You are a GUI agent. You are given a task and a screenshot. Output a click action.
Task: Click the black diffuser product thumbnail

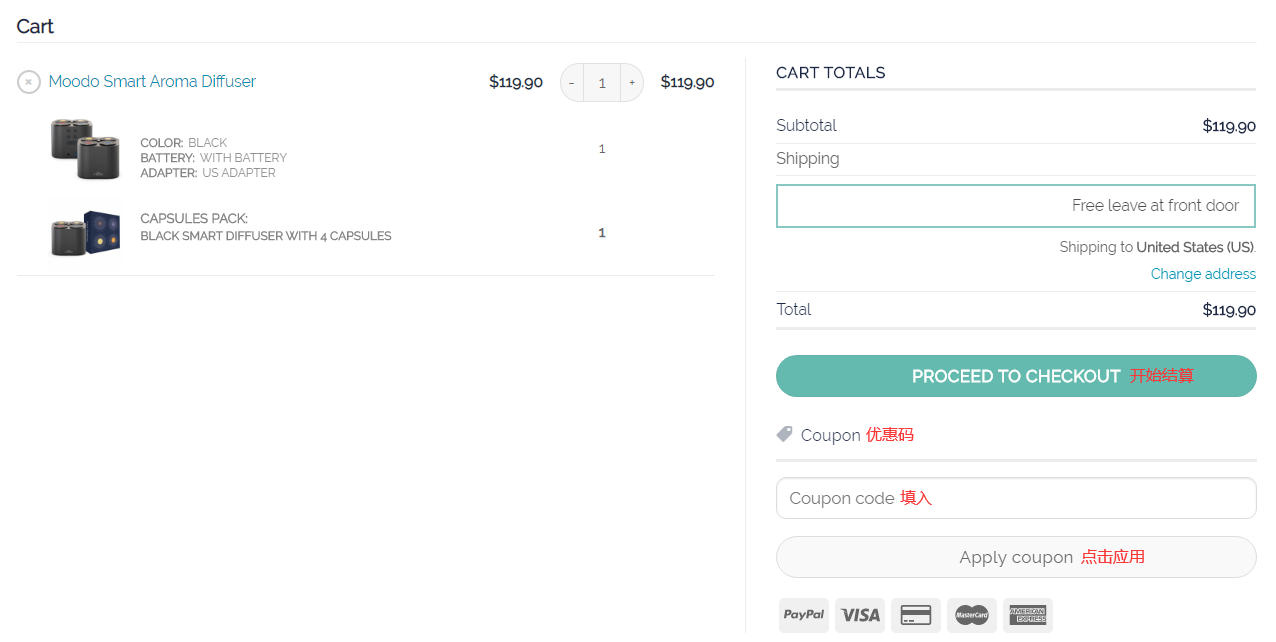click(85, 150)
